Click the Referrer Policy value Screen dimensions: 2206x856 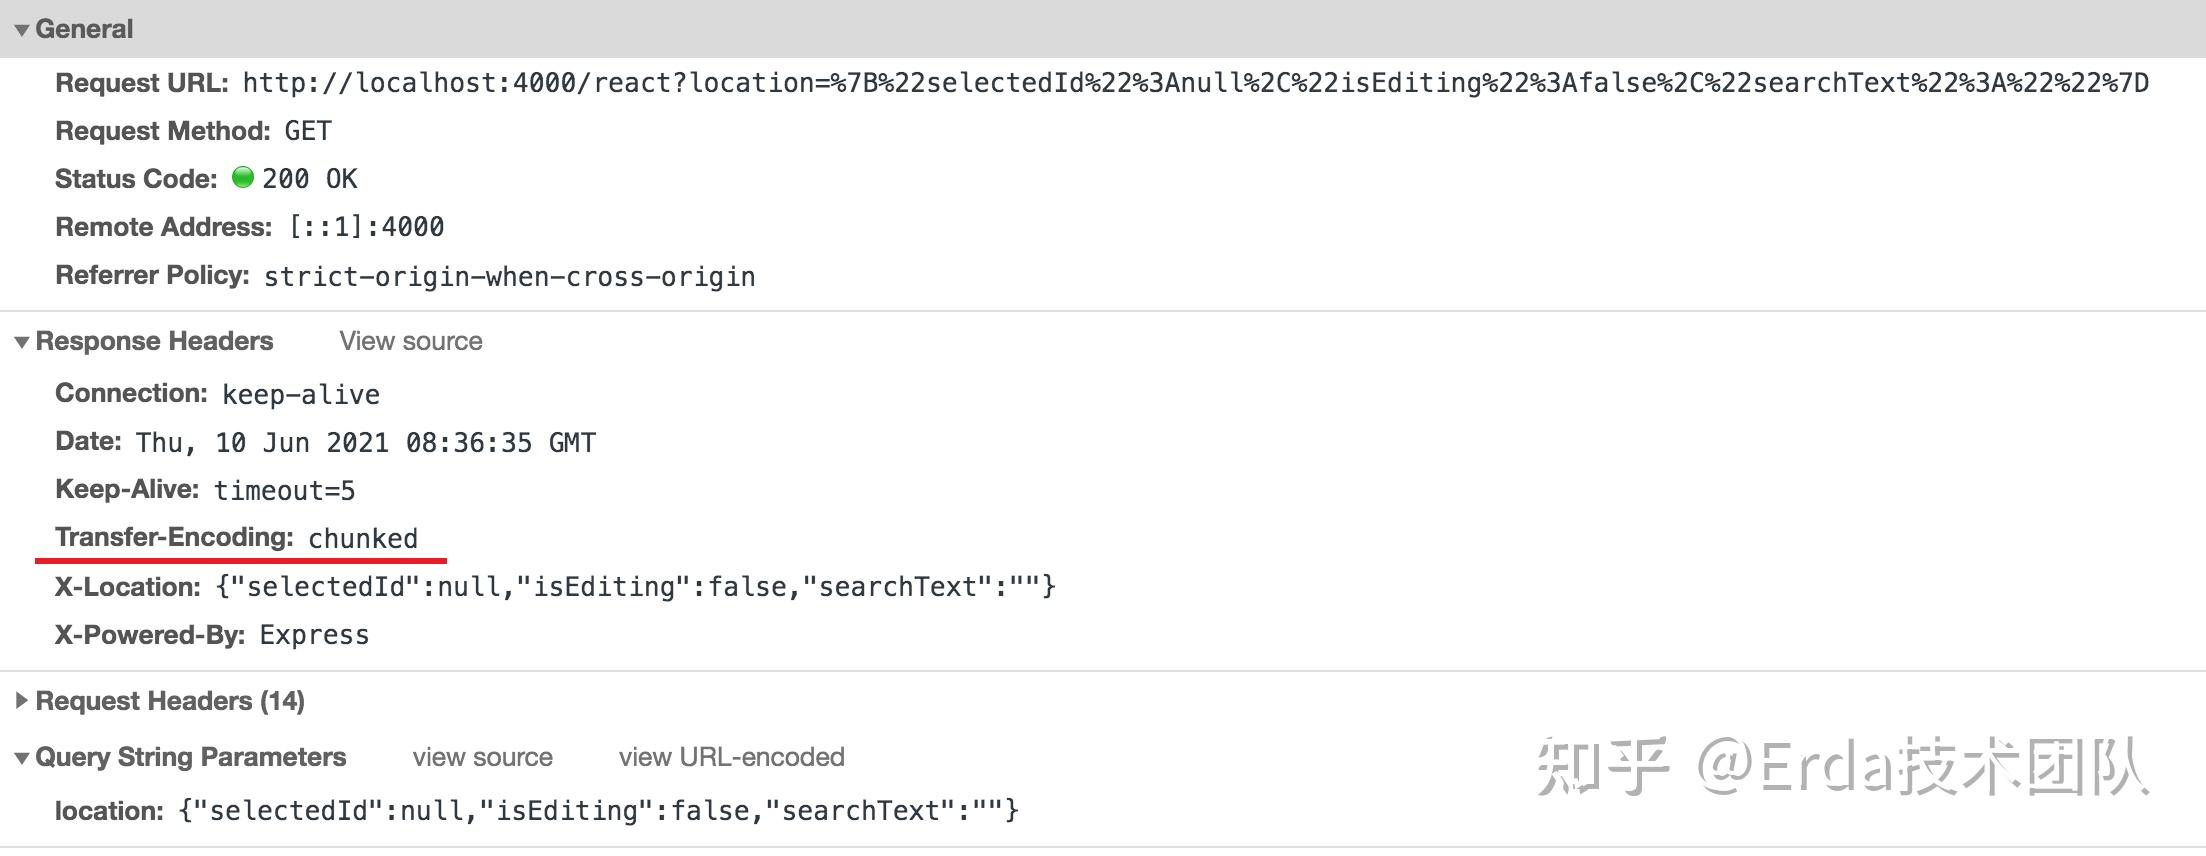point(510,276)
